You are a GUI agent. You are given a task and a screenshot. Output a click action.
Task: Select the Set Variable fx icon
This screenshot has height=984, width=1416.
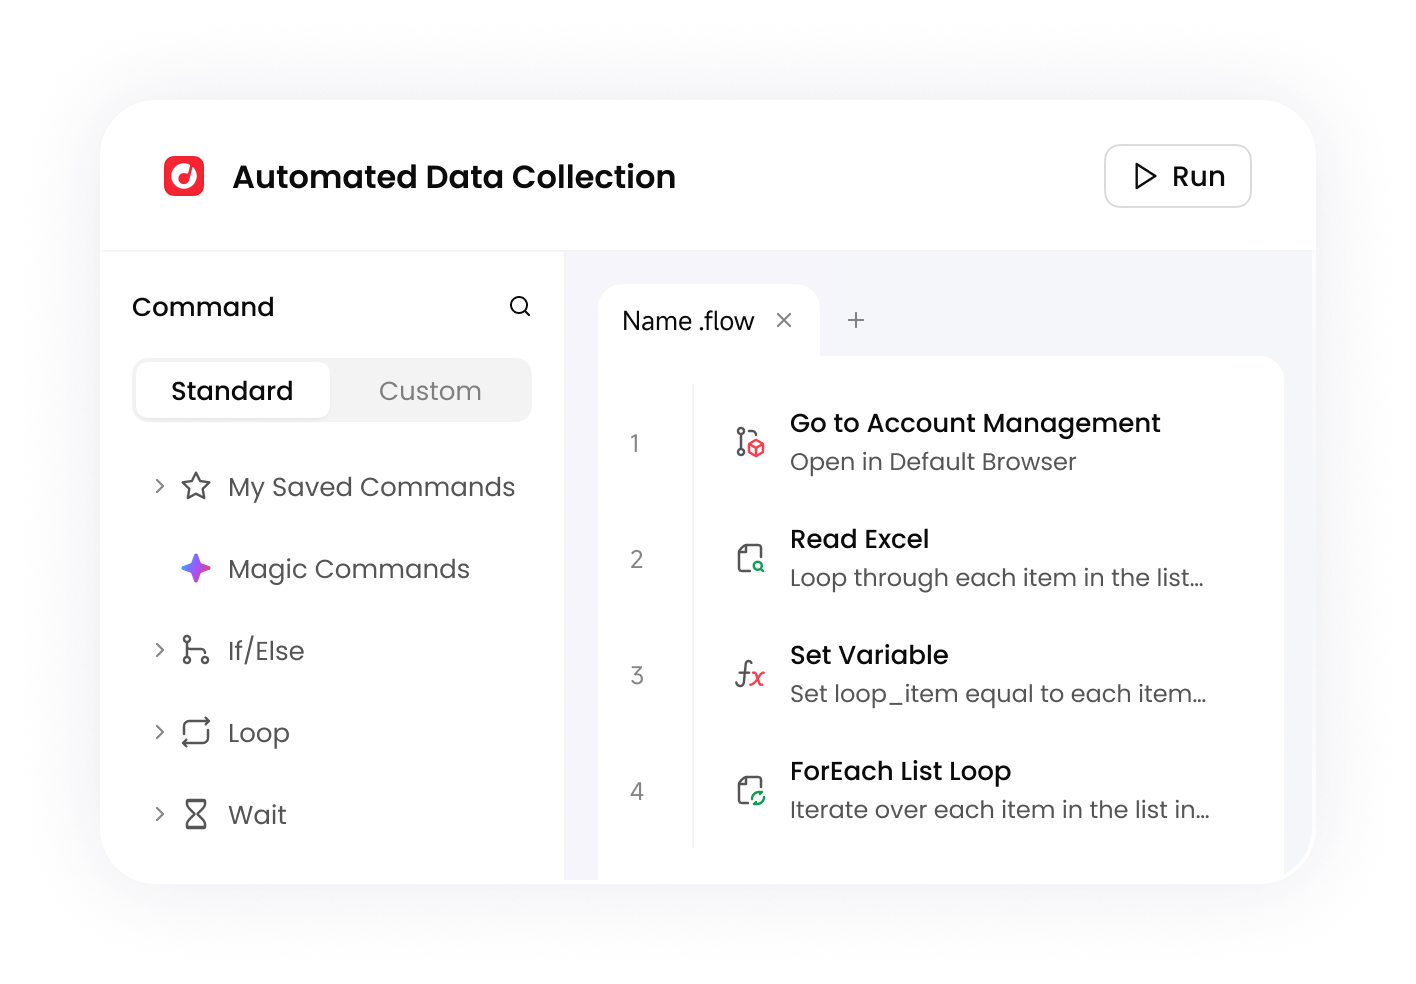pyautogui.click(x=749, y=673)
